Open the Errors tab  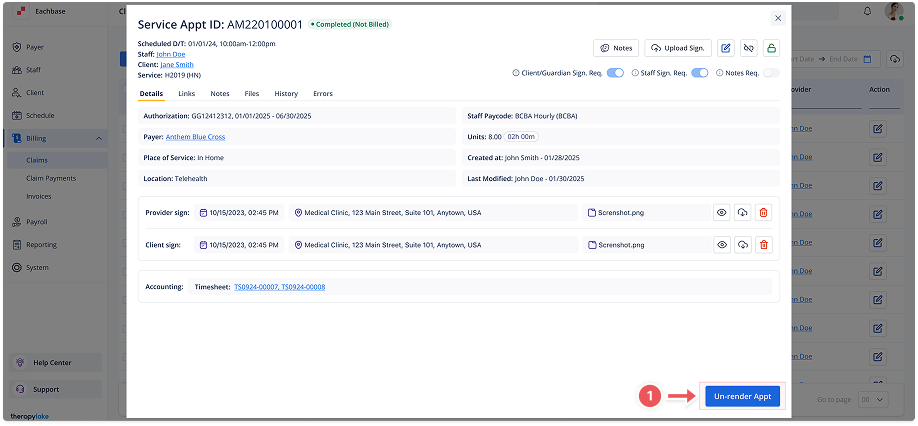coord(323,94)
